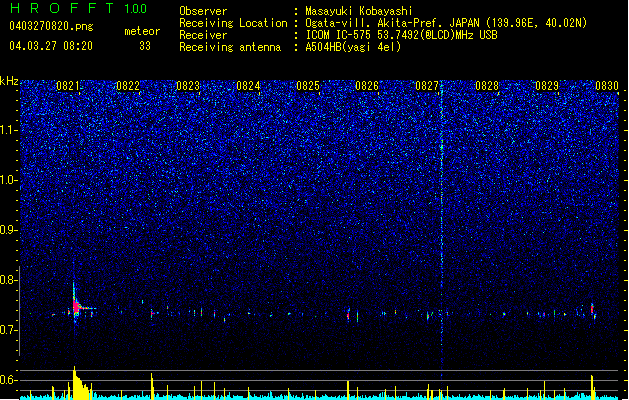This screenshot has width=629, height=400.
Task: Click the tallest yellow intensity peak near 0821
Action: [75, 382]
